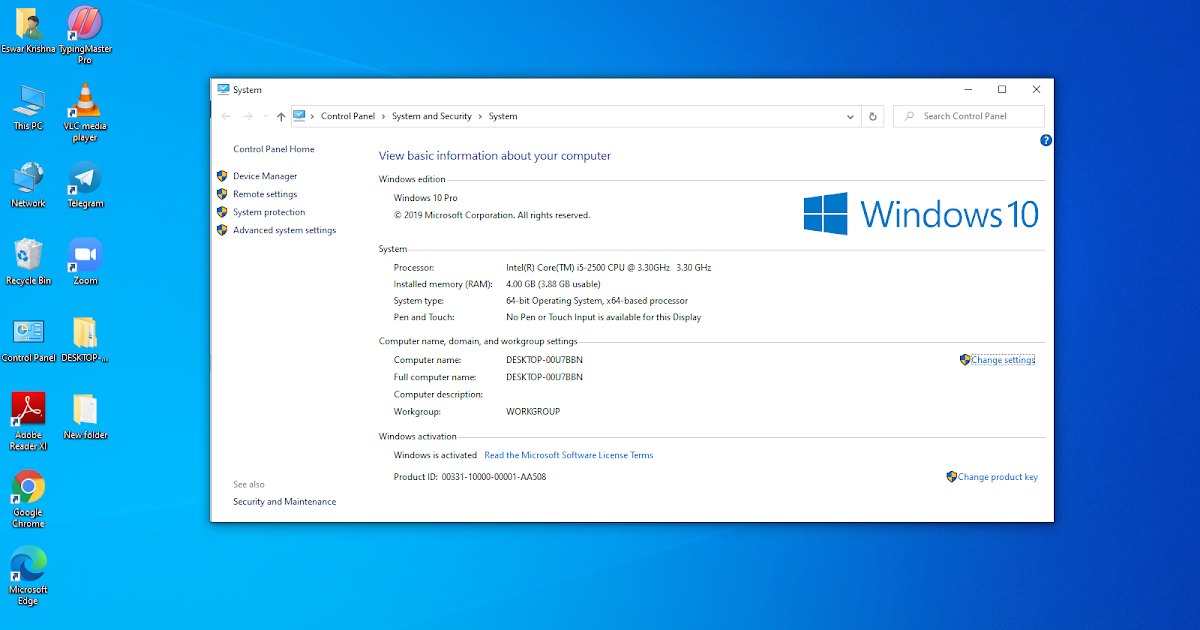Click the help question mark icon
The image size is (1200, 630).
pyautogui.click(x=1045, y=141)
